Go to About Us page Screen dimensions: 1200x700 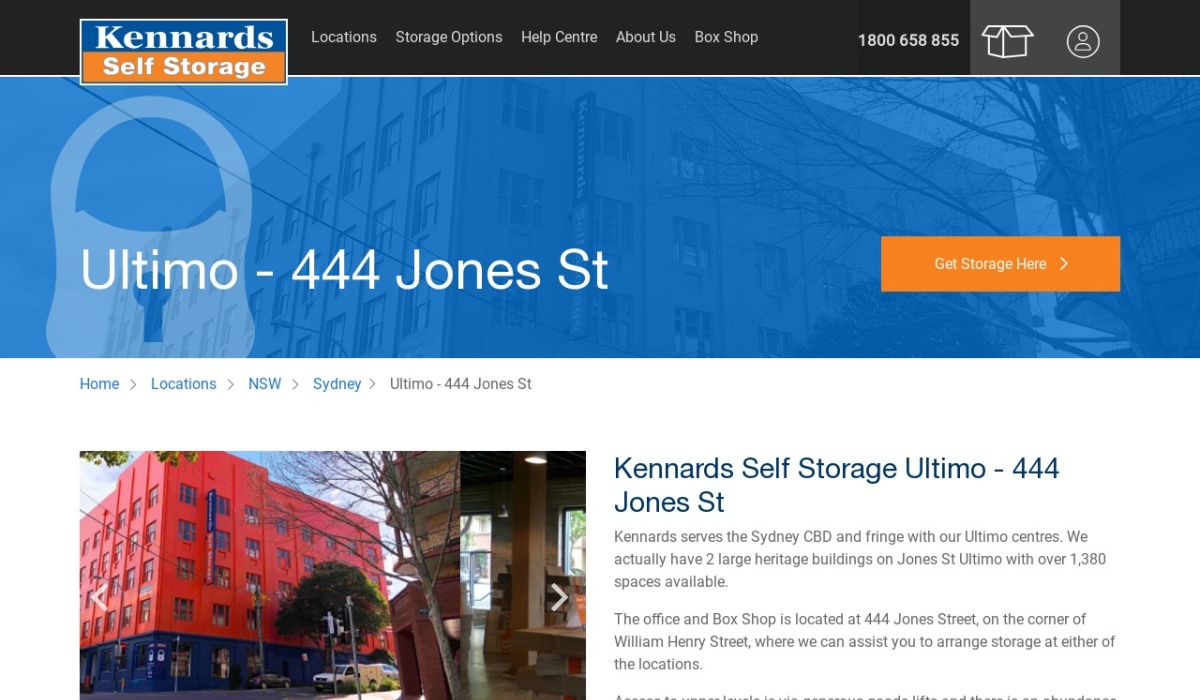(x=646, y=37)
